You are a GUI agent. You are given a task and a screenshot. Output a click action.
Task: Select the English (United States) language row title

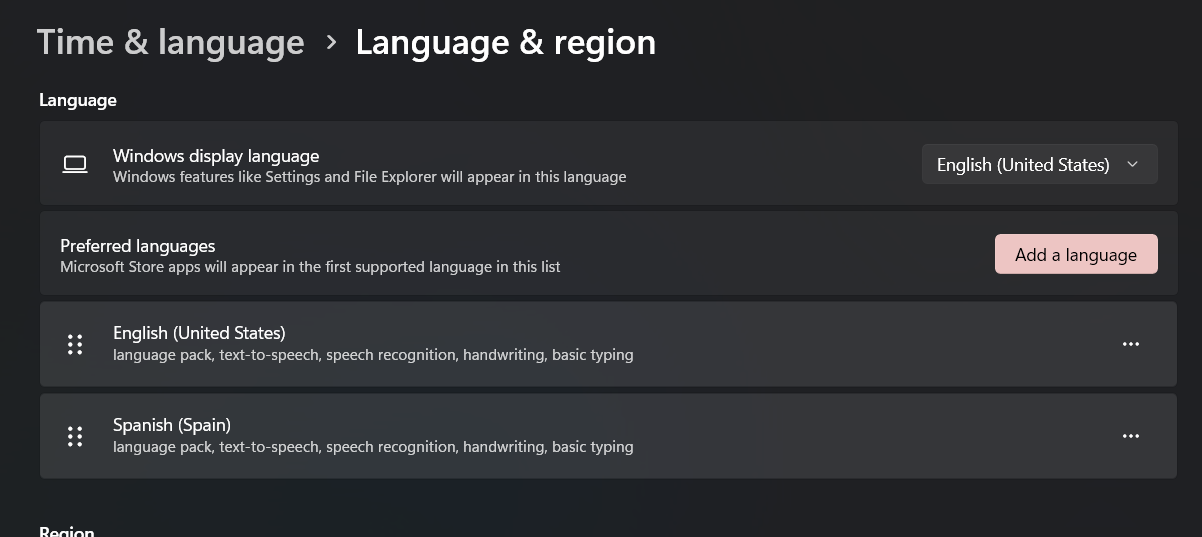click(199, 333)
